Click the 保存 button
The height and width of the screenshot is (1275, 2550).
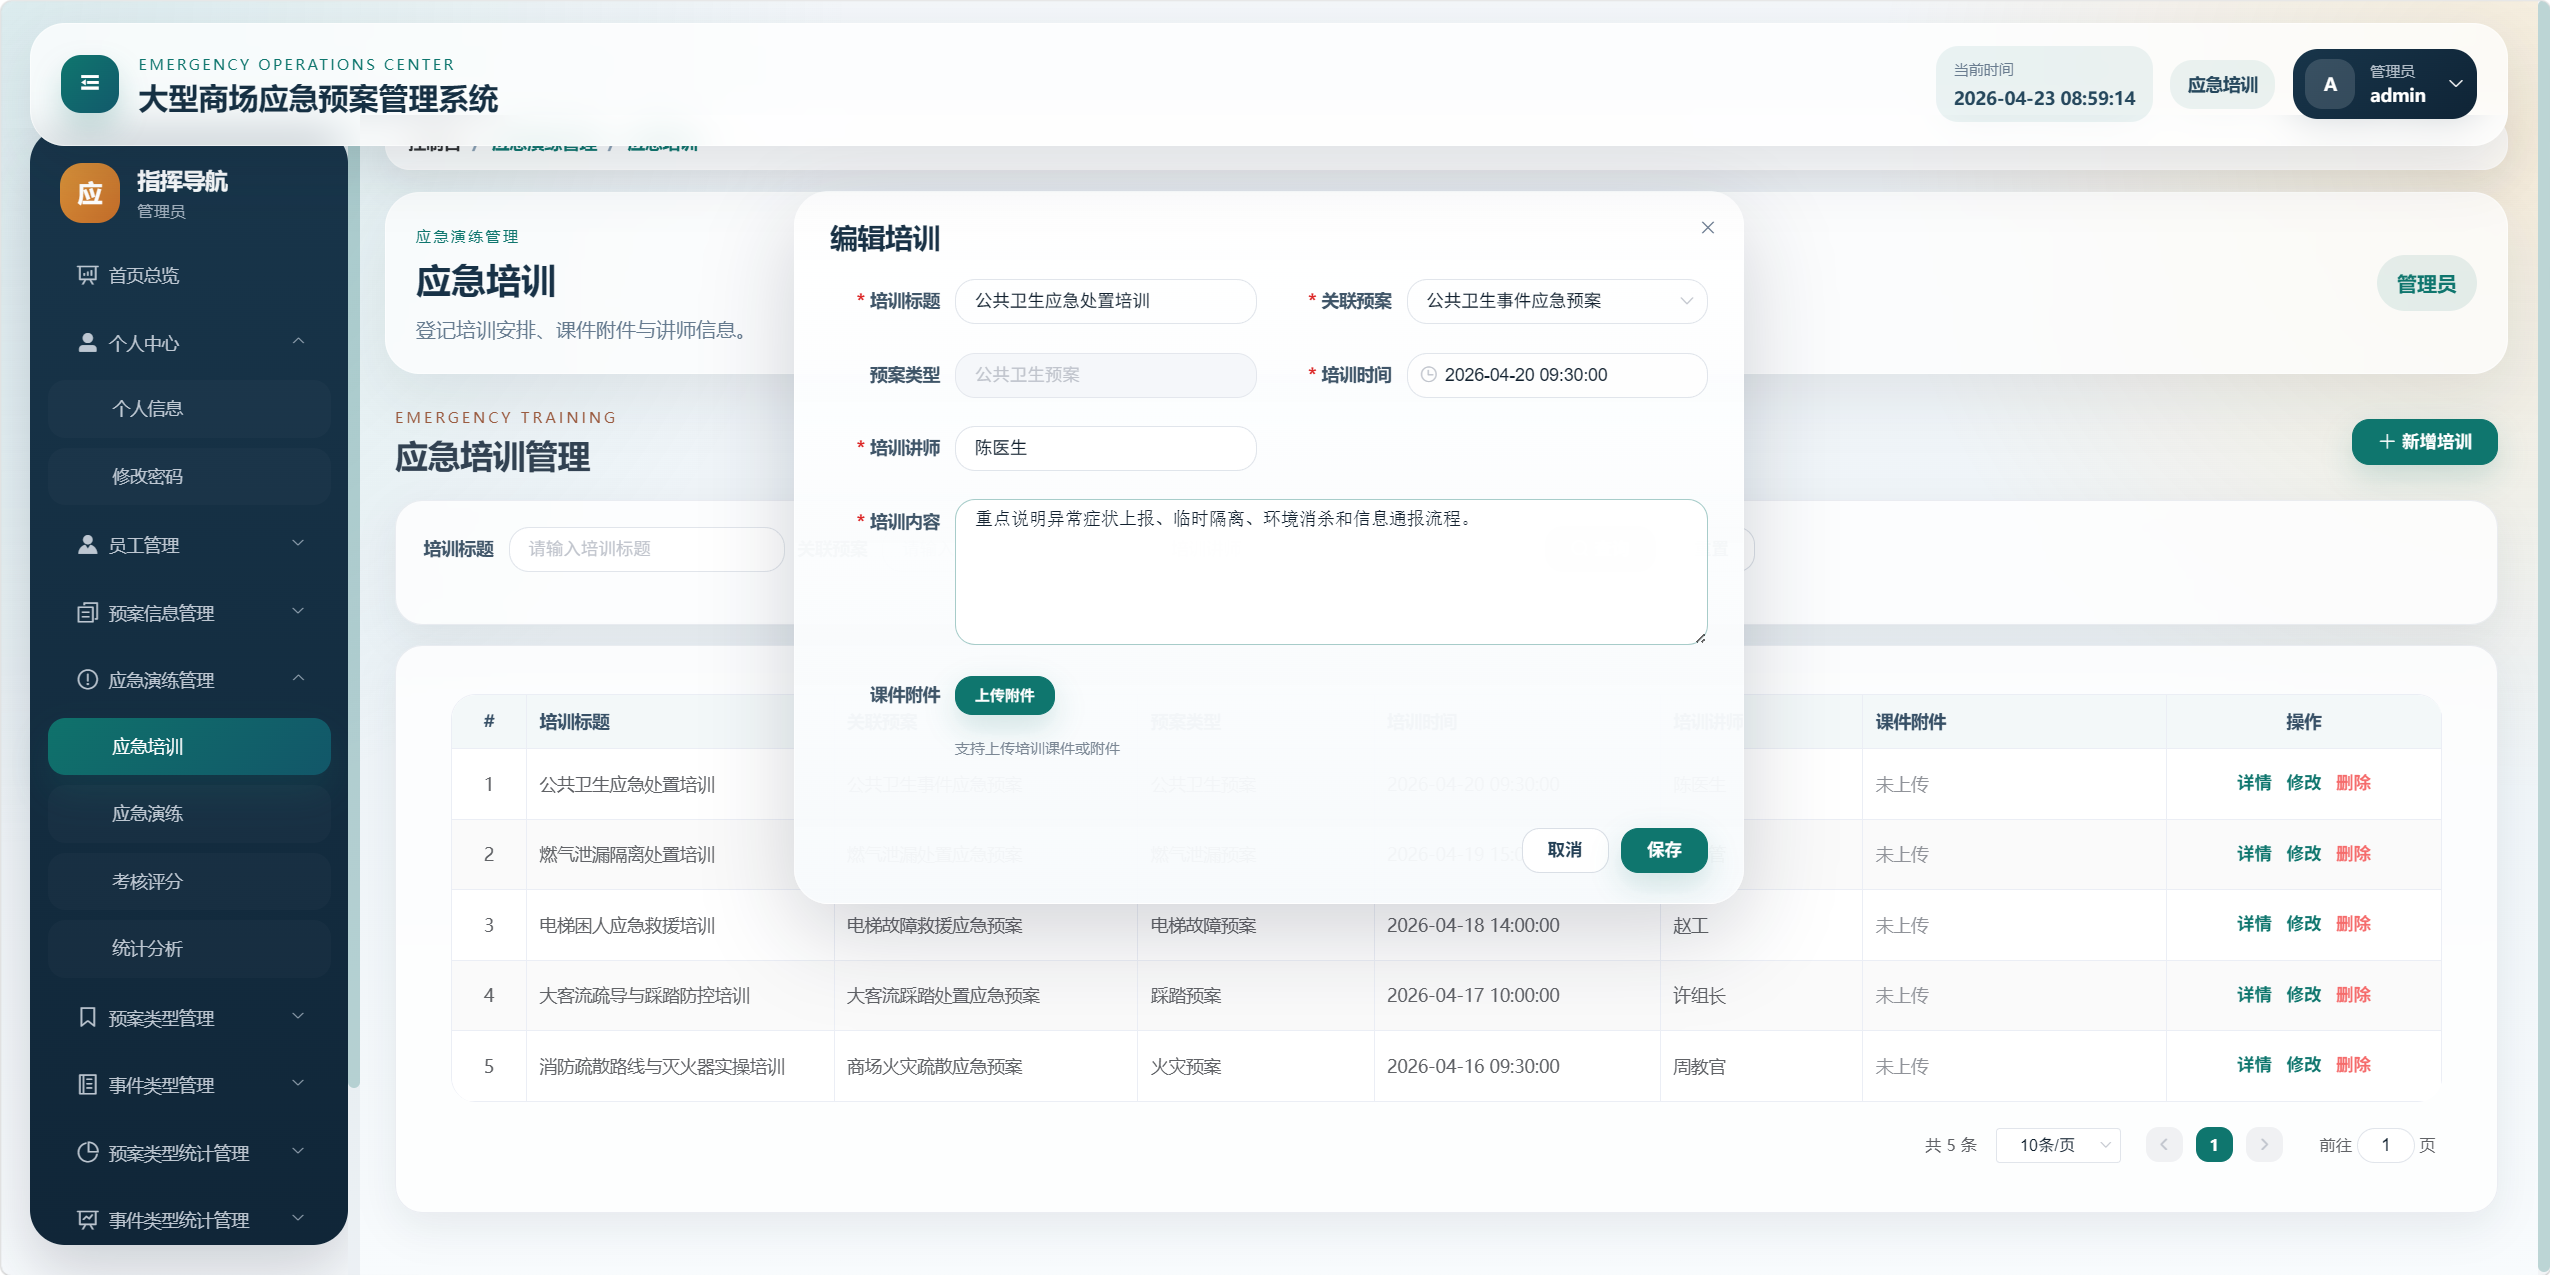click(x=1663, y=850)
